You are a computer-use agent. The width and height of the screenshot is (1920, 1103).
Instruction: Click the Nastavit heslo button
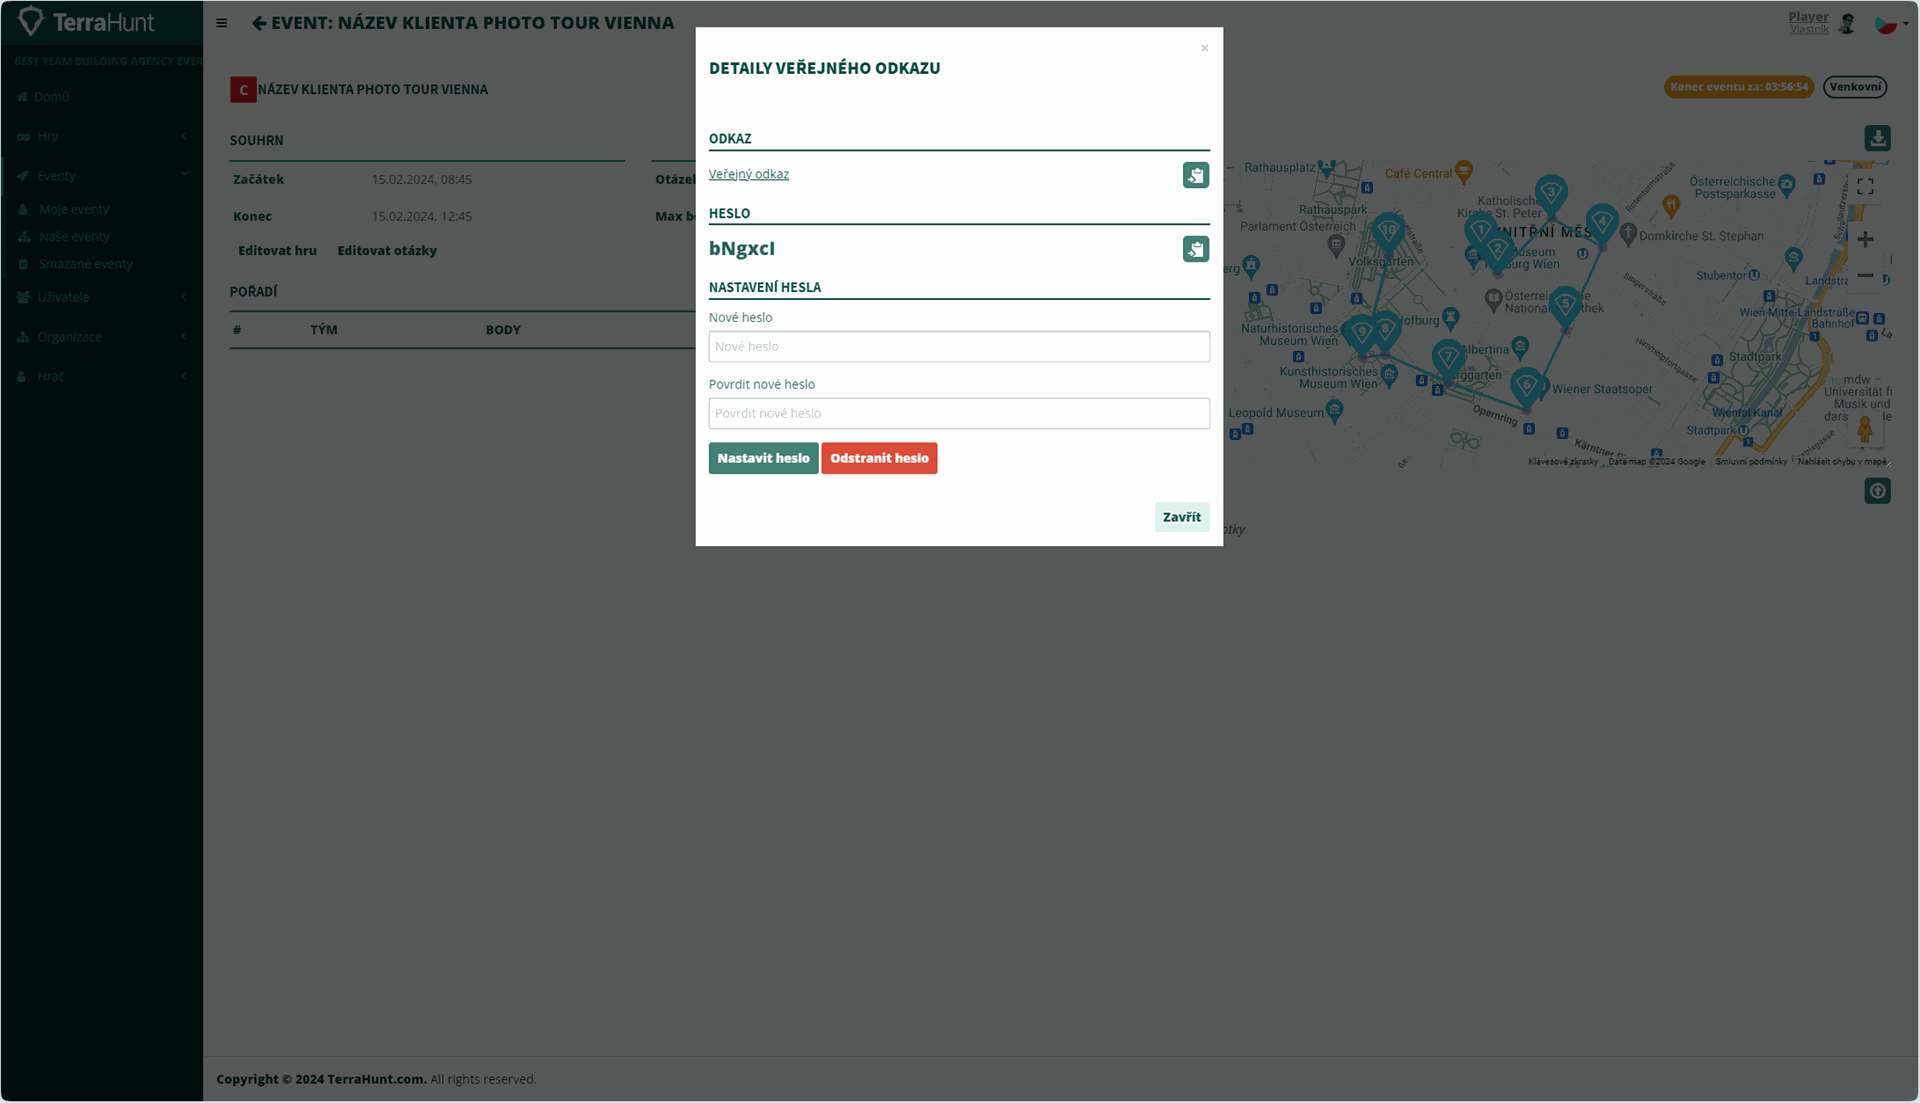[763, 458]
